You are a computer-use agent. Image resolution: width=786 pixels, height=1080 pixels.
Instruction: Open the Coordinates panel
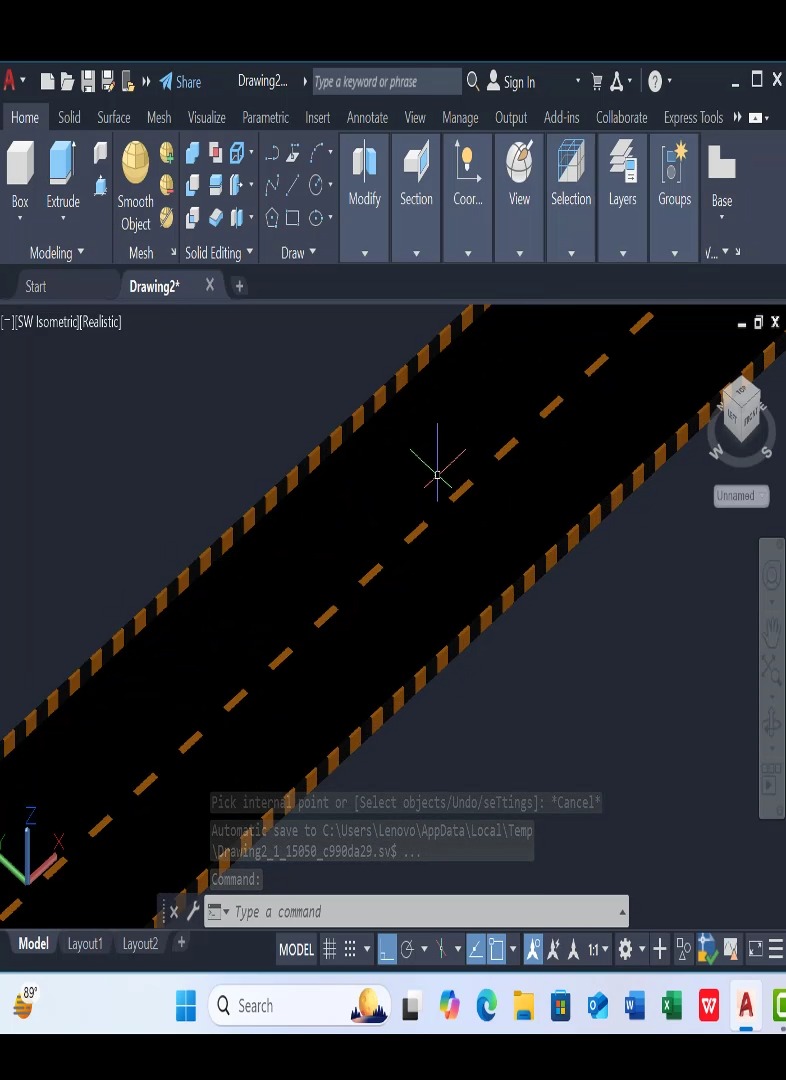468,198
